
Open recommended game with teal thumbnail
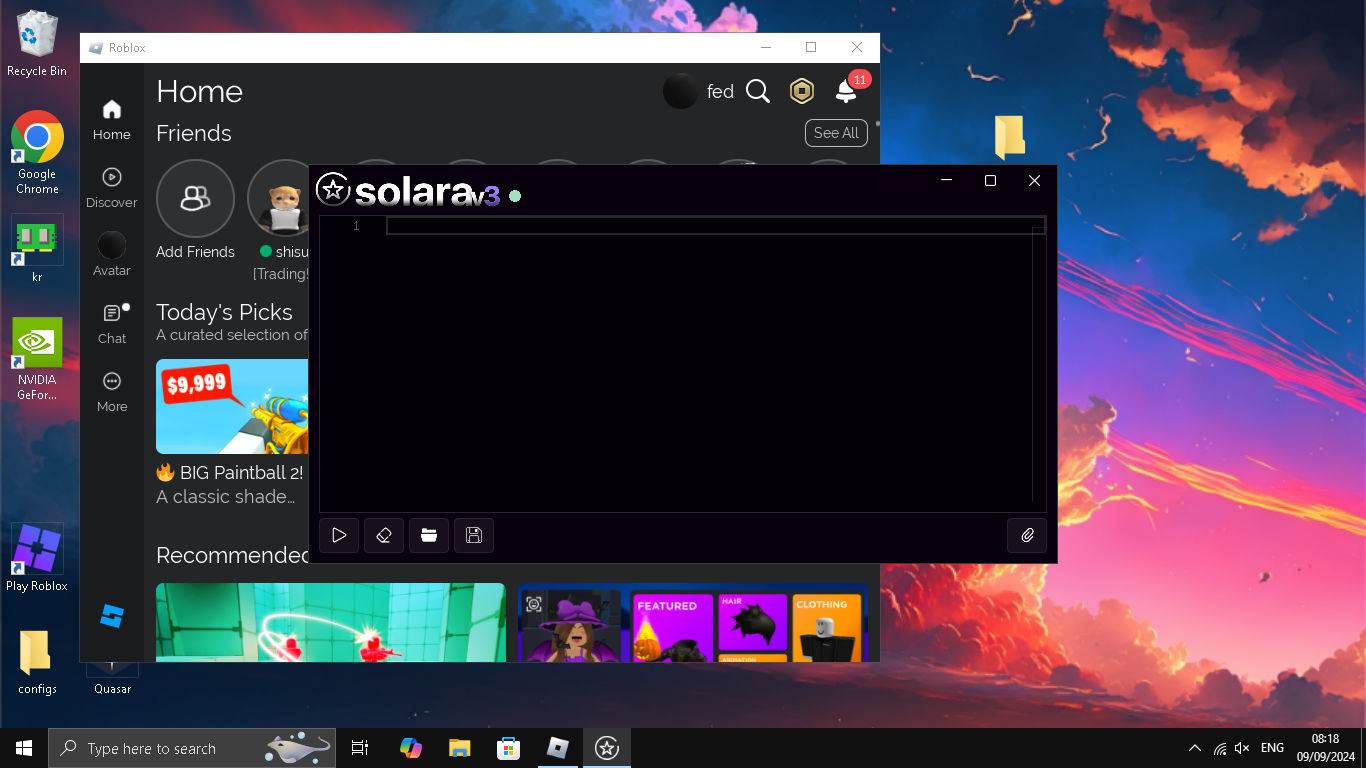pyautogui.click(x=331, y=623)
